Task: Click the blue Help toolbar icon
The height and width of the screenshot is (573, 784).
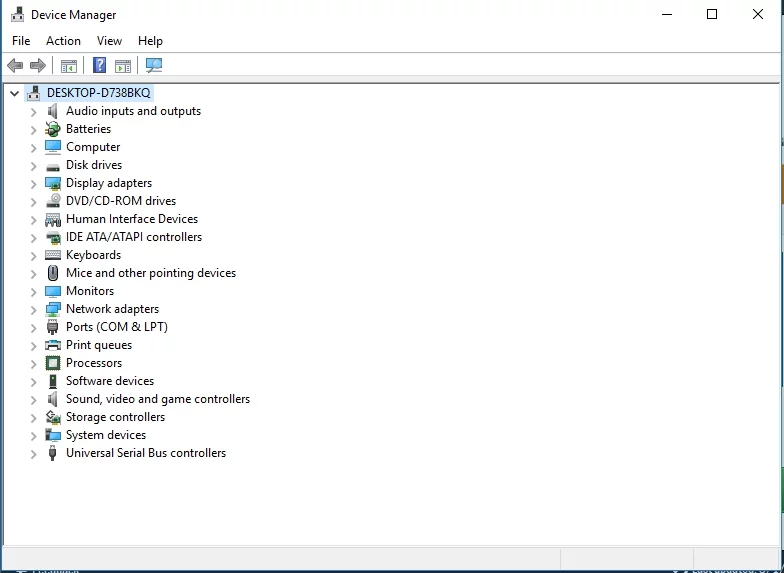Action: (x=99, y=66)
